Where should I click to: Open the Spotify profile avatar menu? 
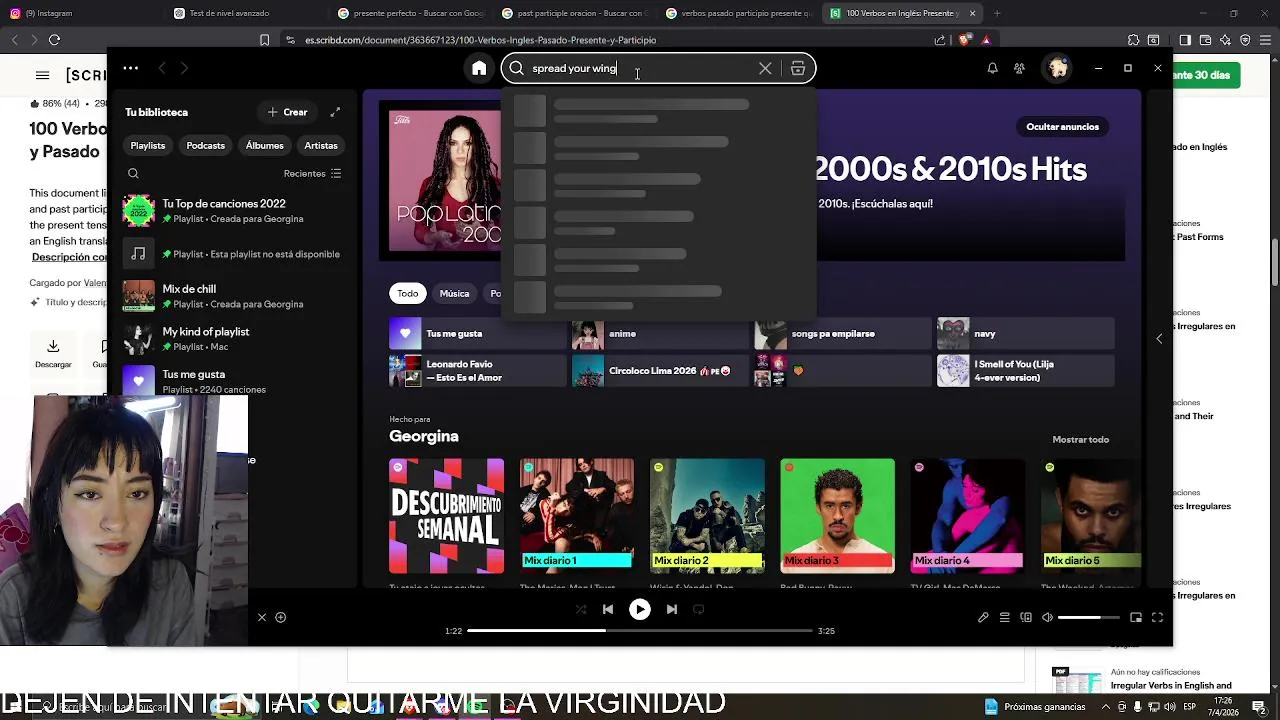(x=1057, y=68)
